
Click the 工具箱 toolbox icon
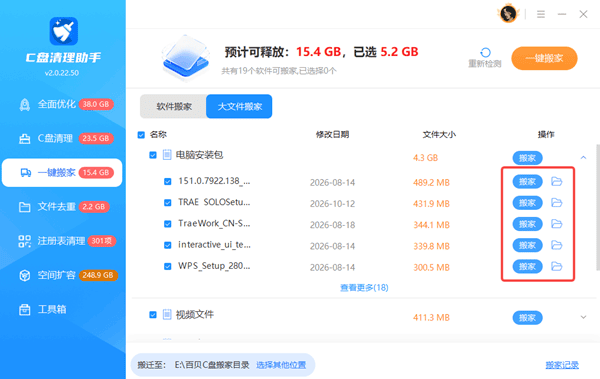25,309
